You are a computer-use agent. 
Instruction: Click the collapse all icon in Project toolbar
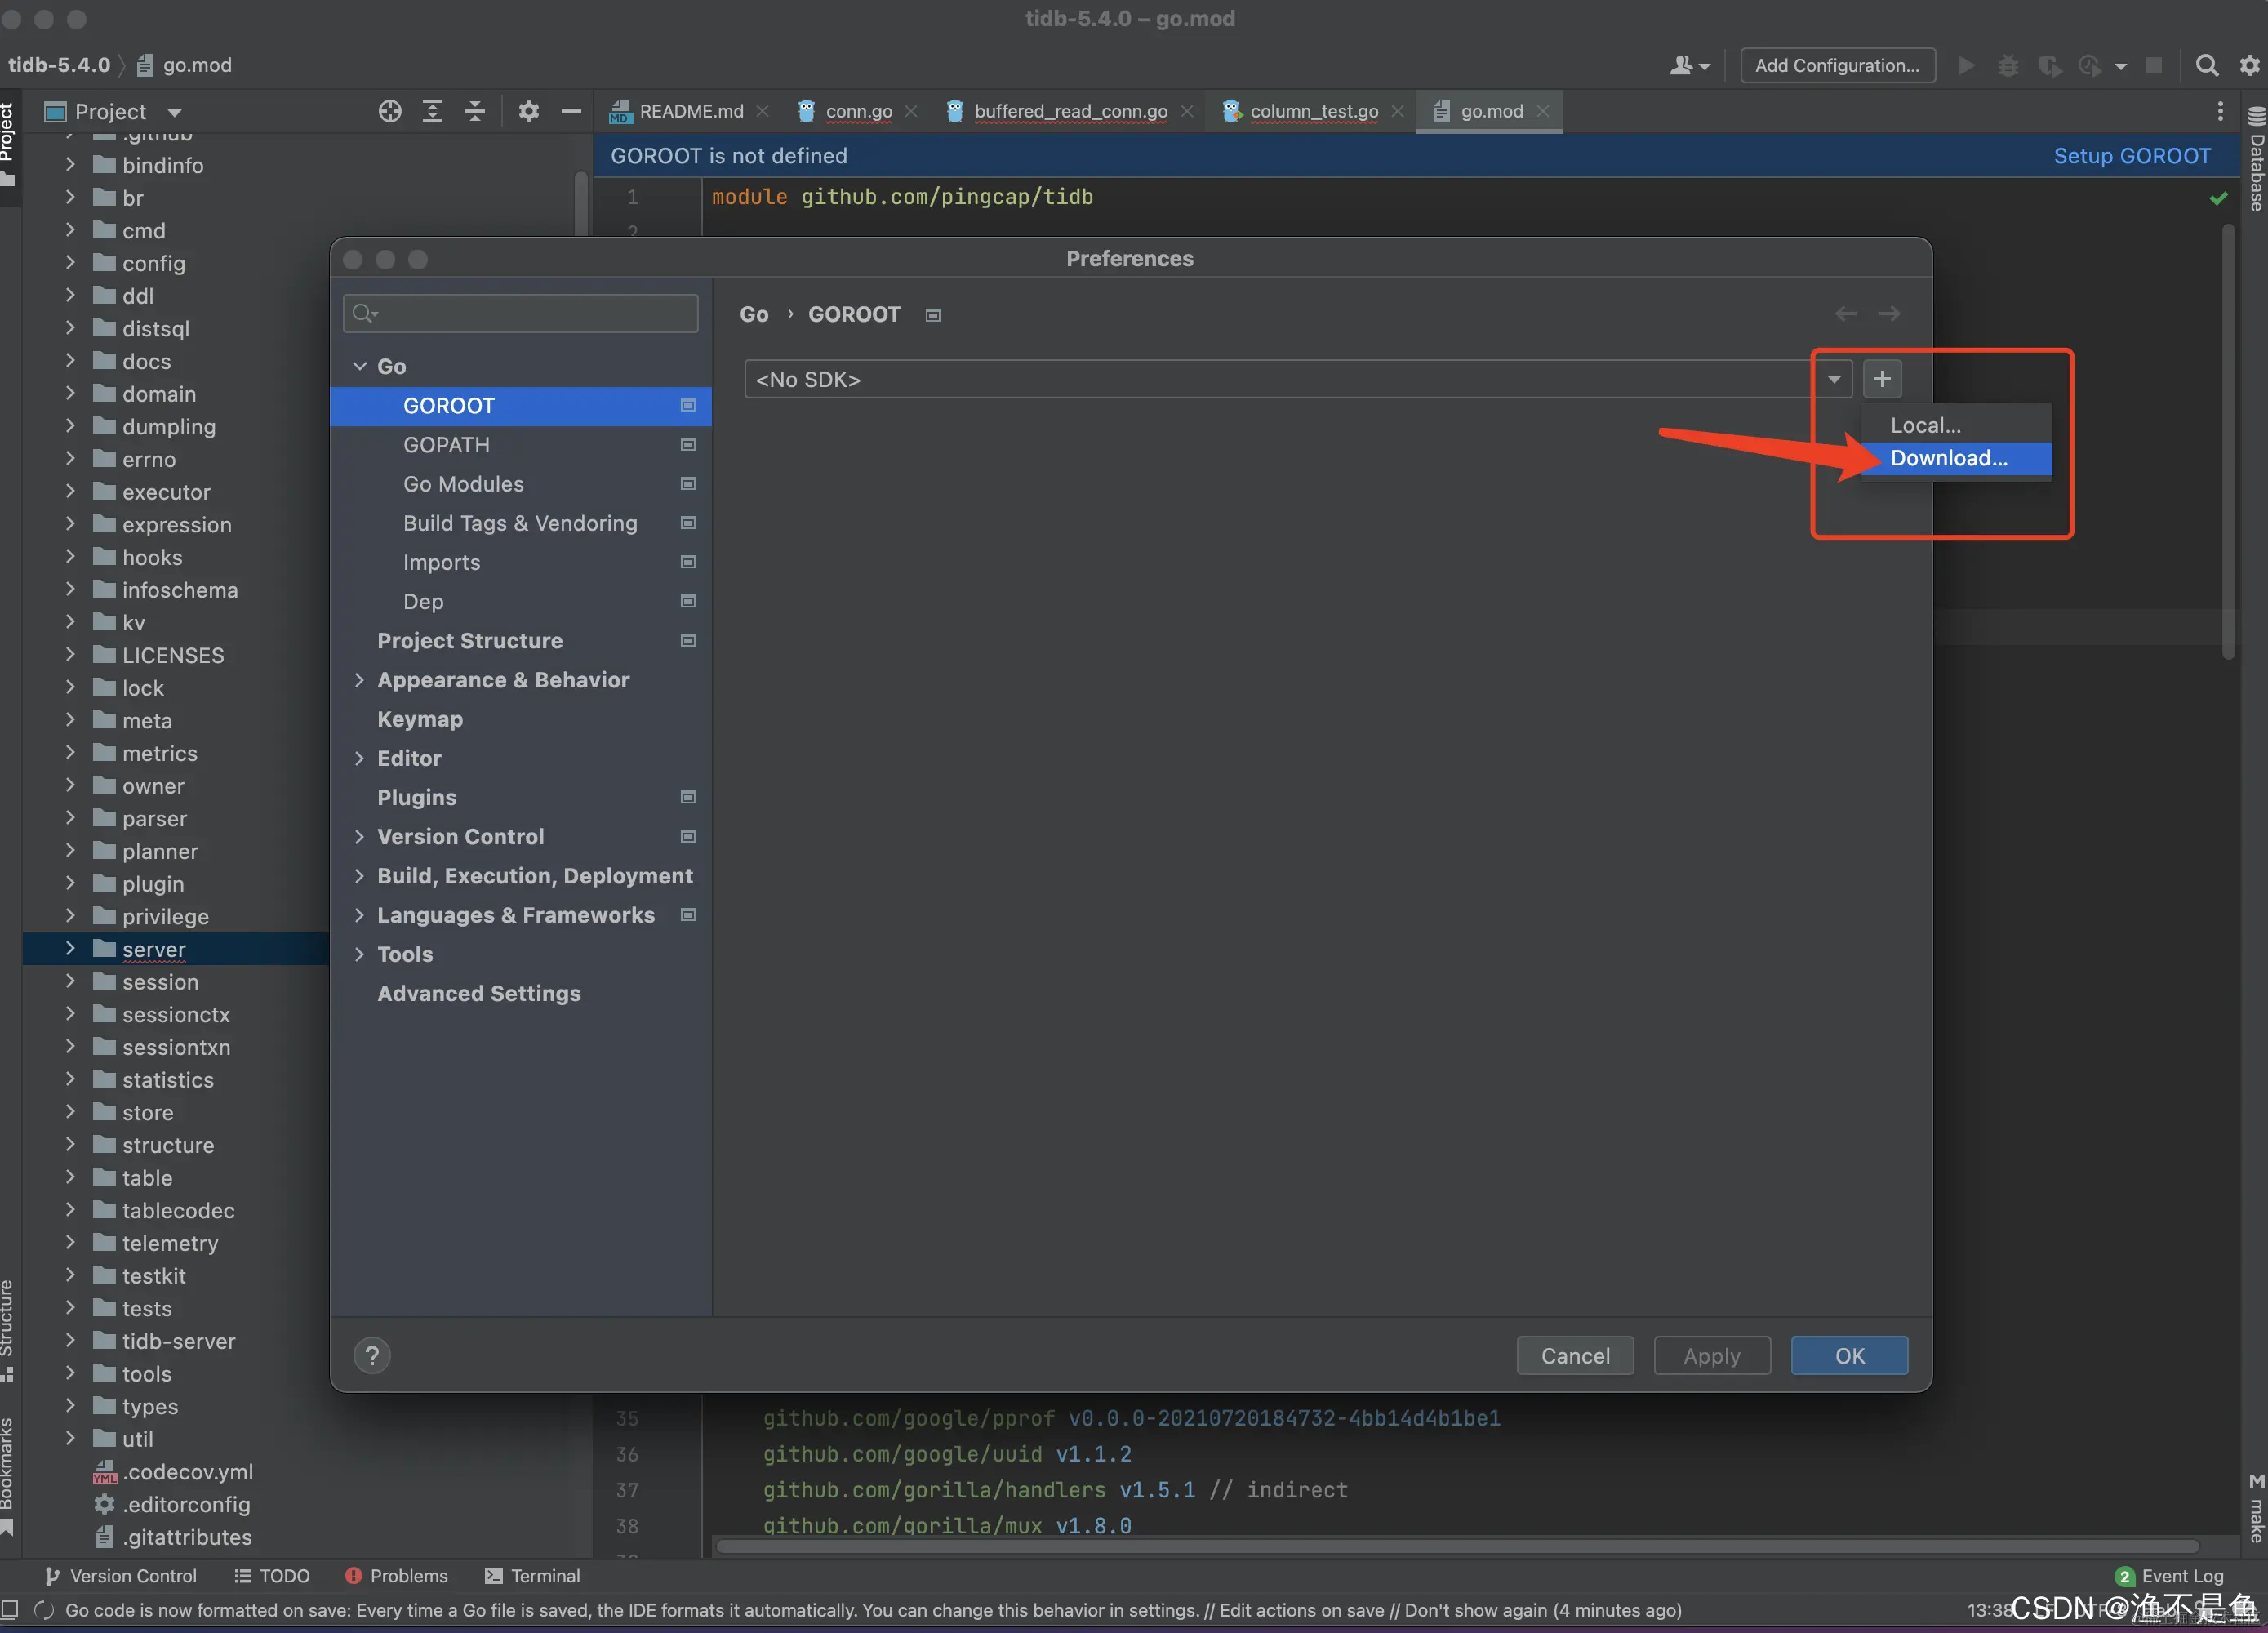[475, 111]
